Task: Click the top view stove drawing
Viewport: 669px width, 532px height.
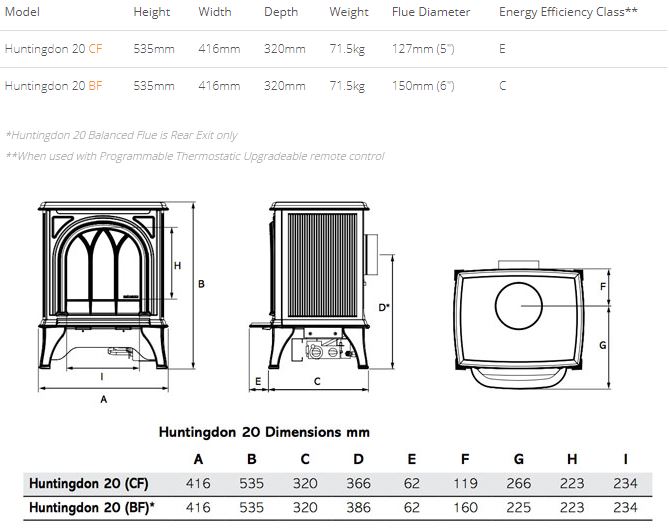Action: point(518,324)
